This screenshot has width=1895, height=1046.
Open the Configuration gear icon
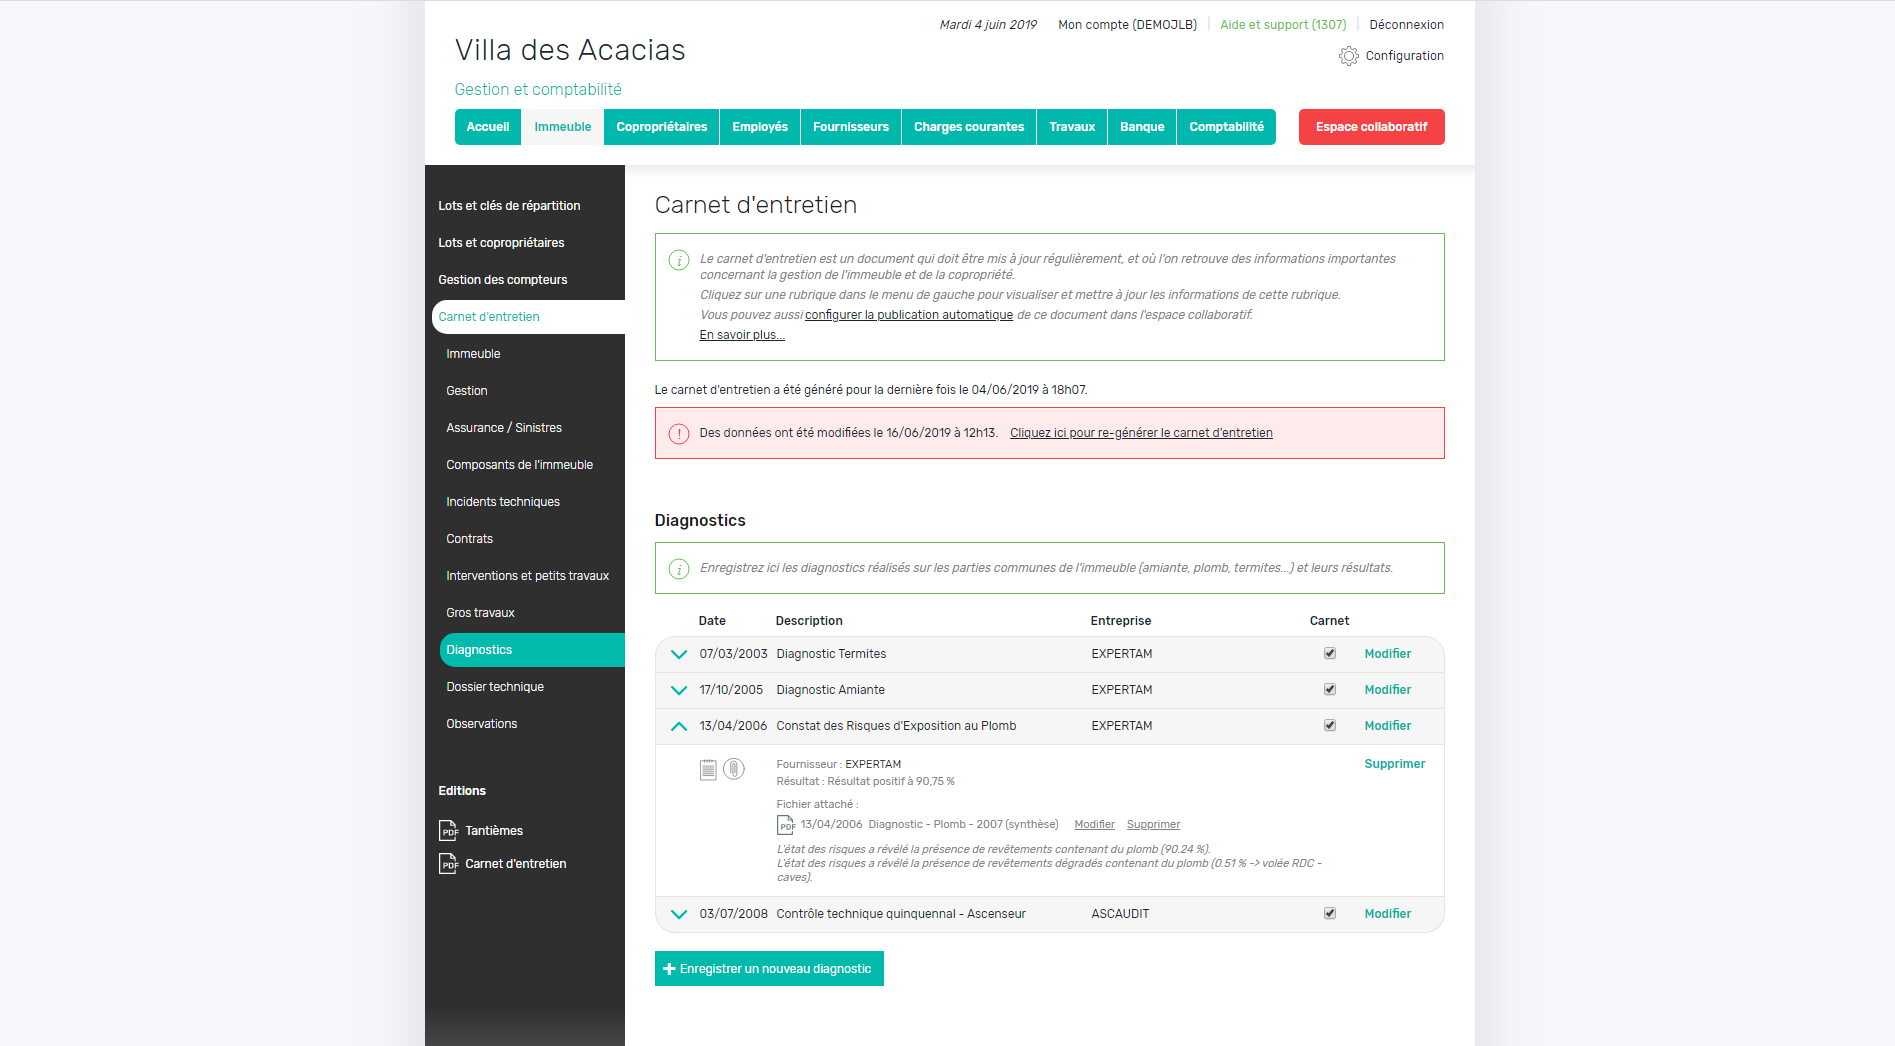click(x=1348, y=56)
